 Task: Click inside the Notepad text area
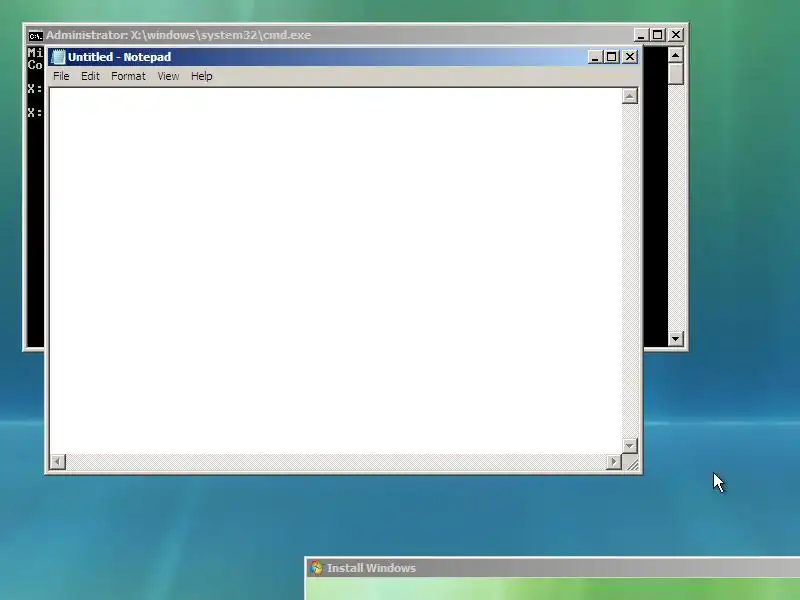pos(336,270)
